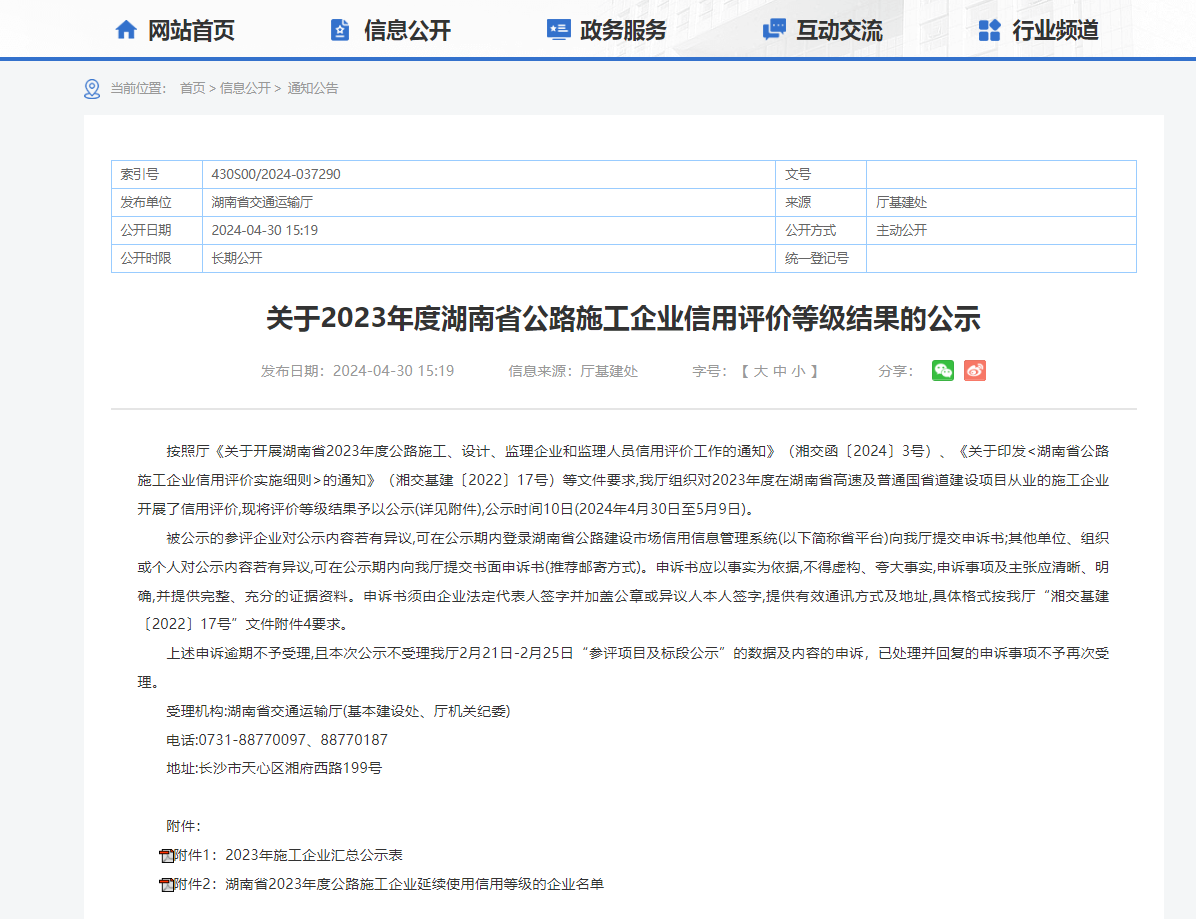Set font size to 小
The image size is (1196, 919).
(x=798, y=371)
